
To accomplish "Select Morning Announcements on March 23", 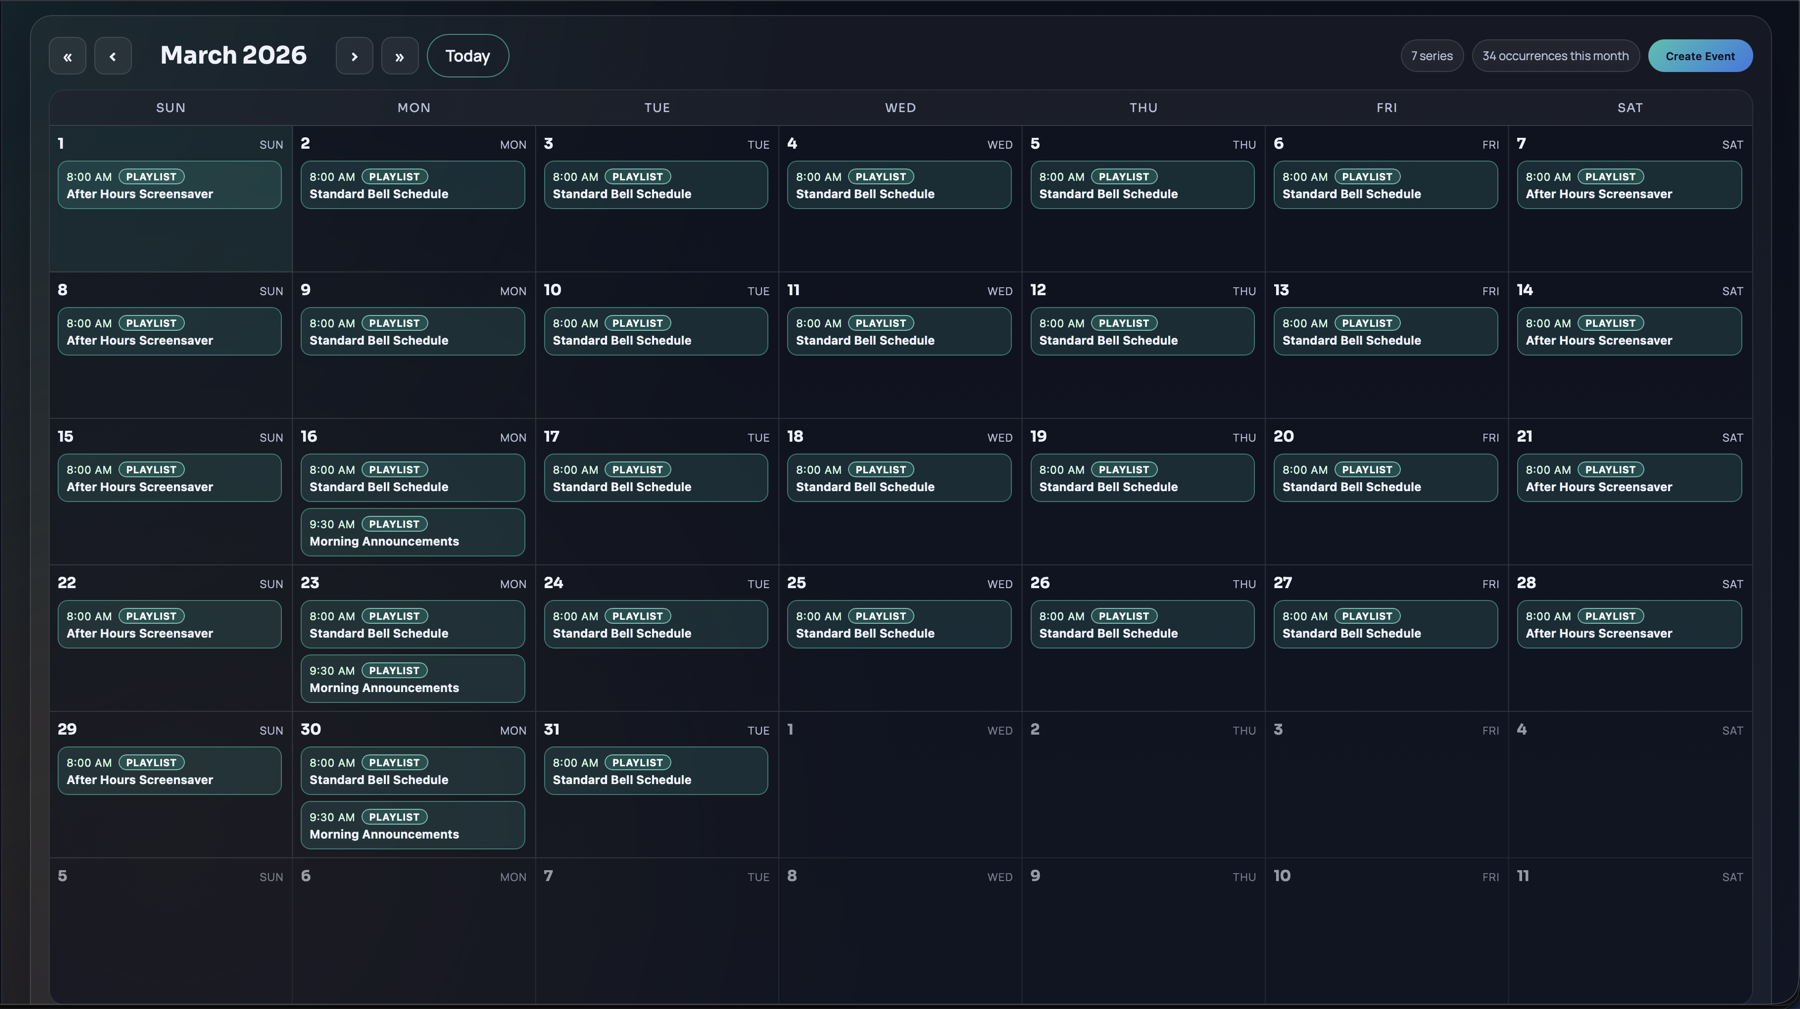I will tap(412, 679).
